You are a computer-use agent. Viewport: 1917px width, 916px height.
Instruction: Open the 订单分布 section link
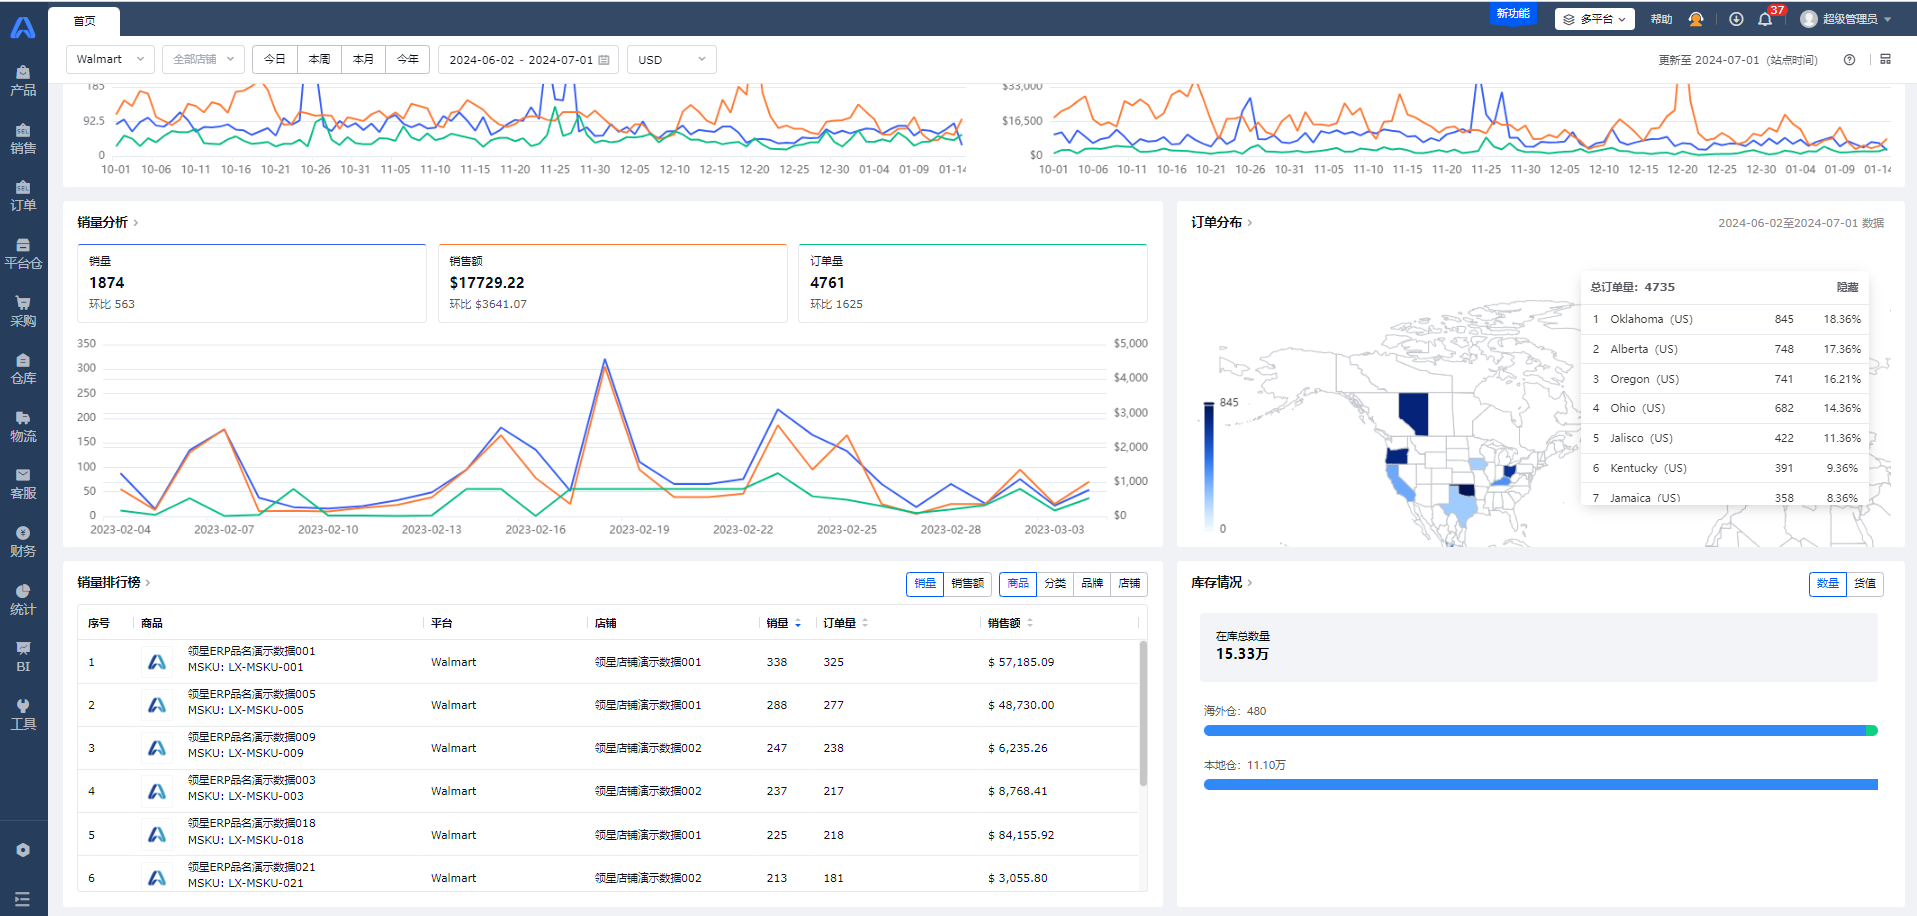point(1221,222)
